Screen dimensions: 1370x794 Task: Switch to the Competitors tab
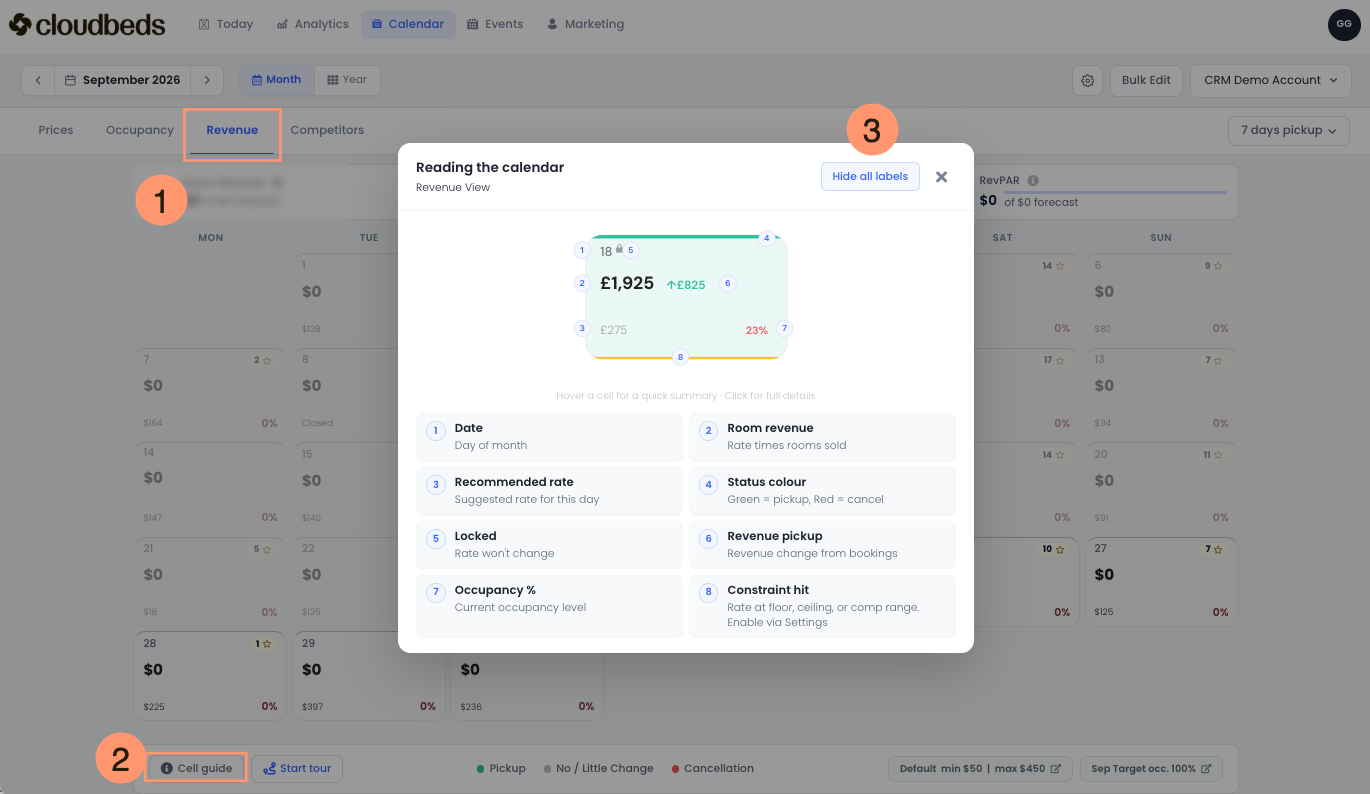coord(327,130)
